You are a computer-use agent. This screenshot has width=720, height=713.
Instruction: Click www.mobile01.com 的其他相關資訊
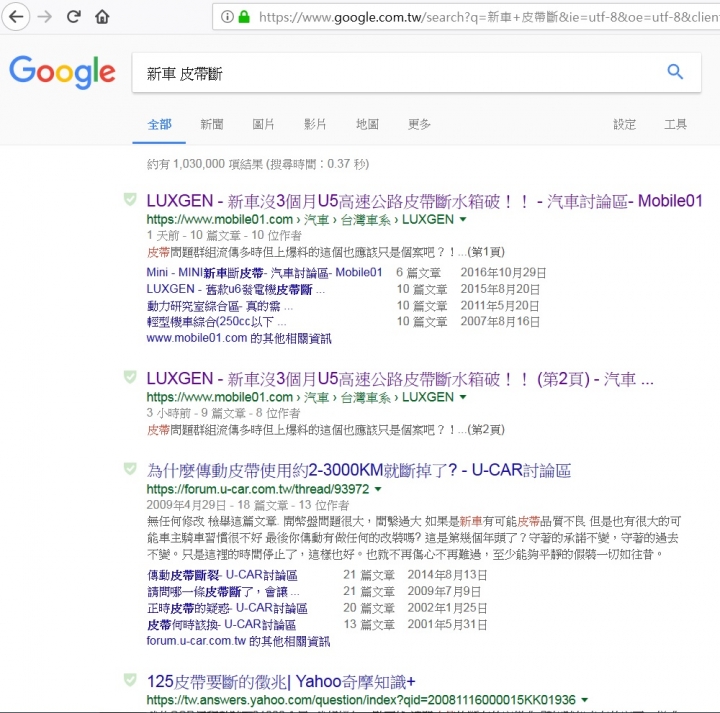point(239,338)
